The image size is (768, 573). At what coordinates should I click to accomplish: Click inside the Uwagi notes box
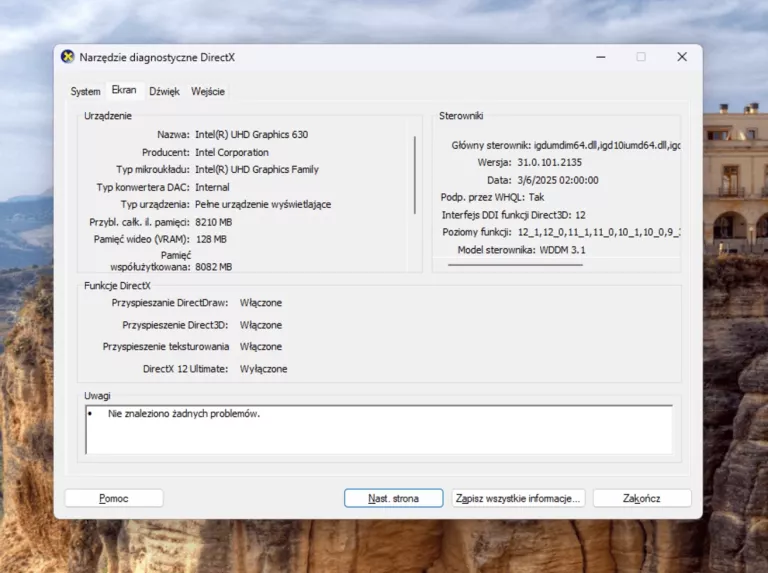(x=380, y=430)
